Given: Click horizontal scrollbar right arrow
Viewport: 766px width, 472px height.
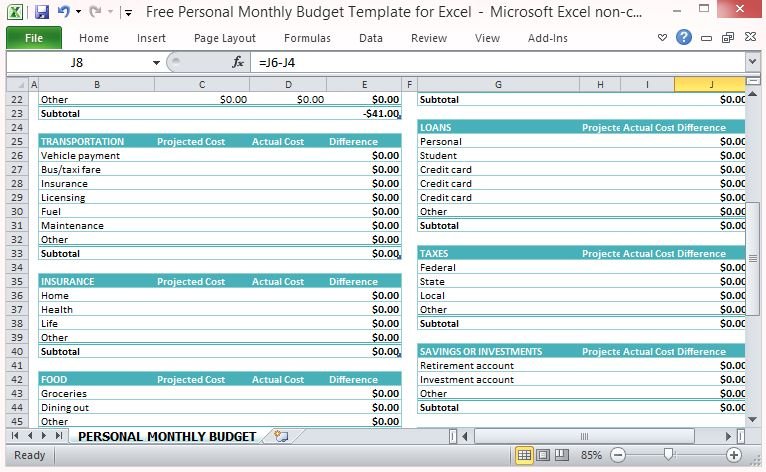Looking at the screenshot, I should [728, 436].
